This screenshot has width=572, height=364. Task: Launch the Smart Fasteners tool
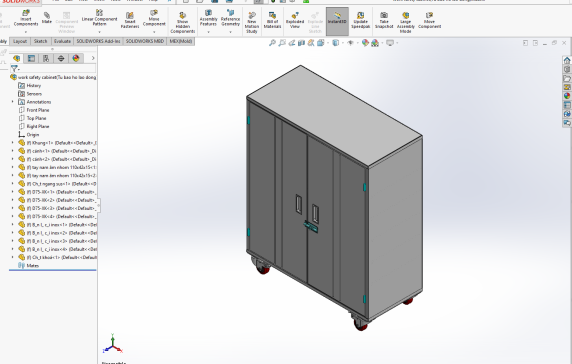tap(130, 20)
